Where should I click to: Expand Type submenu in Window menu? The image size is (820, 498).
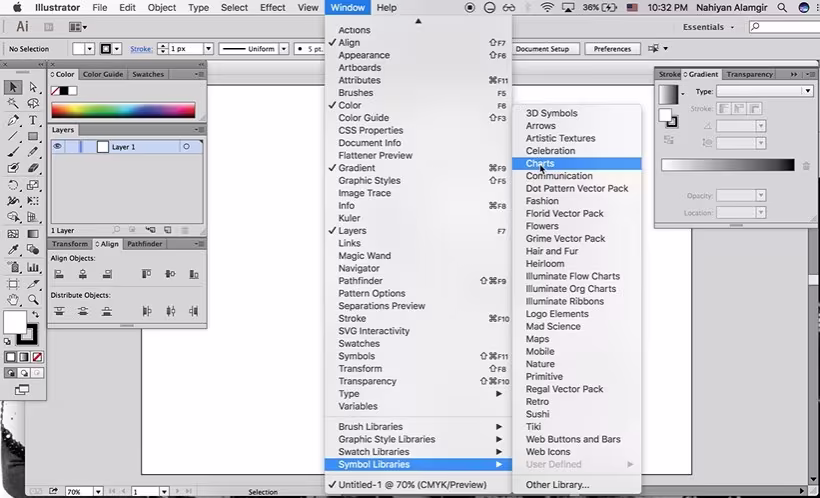point(418,394)
